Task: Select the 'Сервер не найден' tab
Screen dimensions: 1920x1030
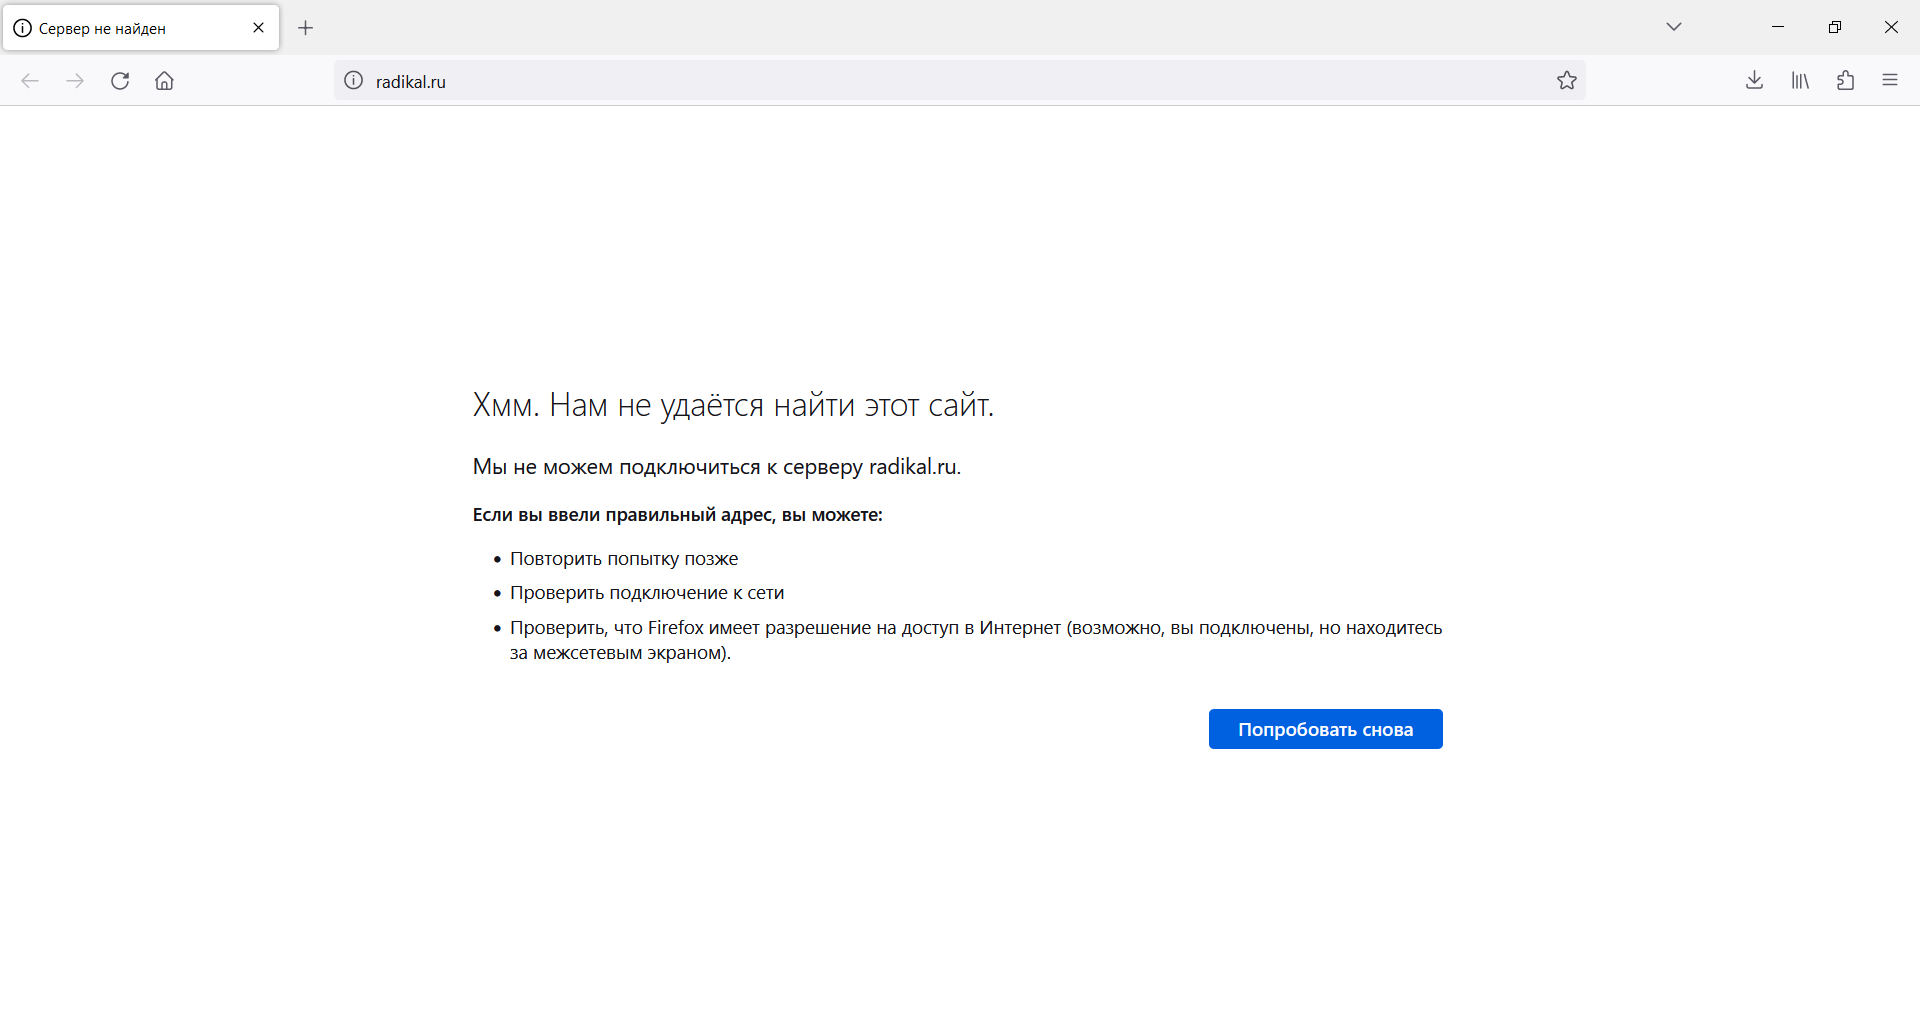Action: pyautogui.click(x=141, y=28)
